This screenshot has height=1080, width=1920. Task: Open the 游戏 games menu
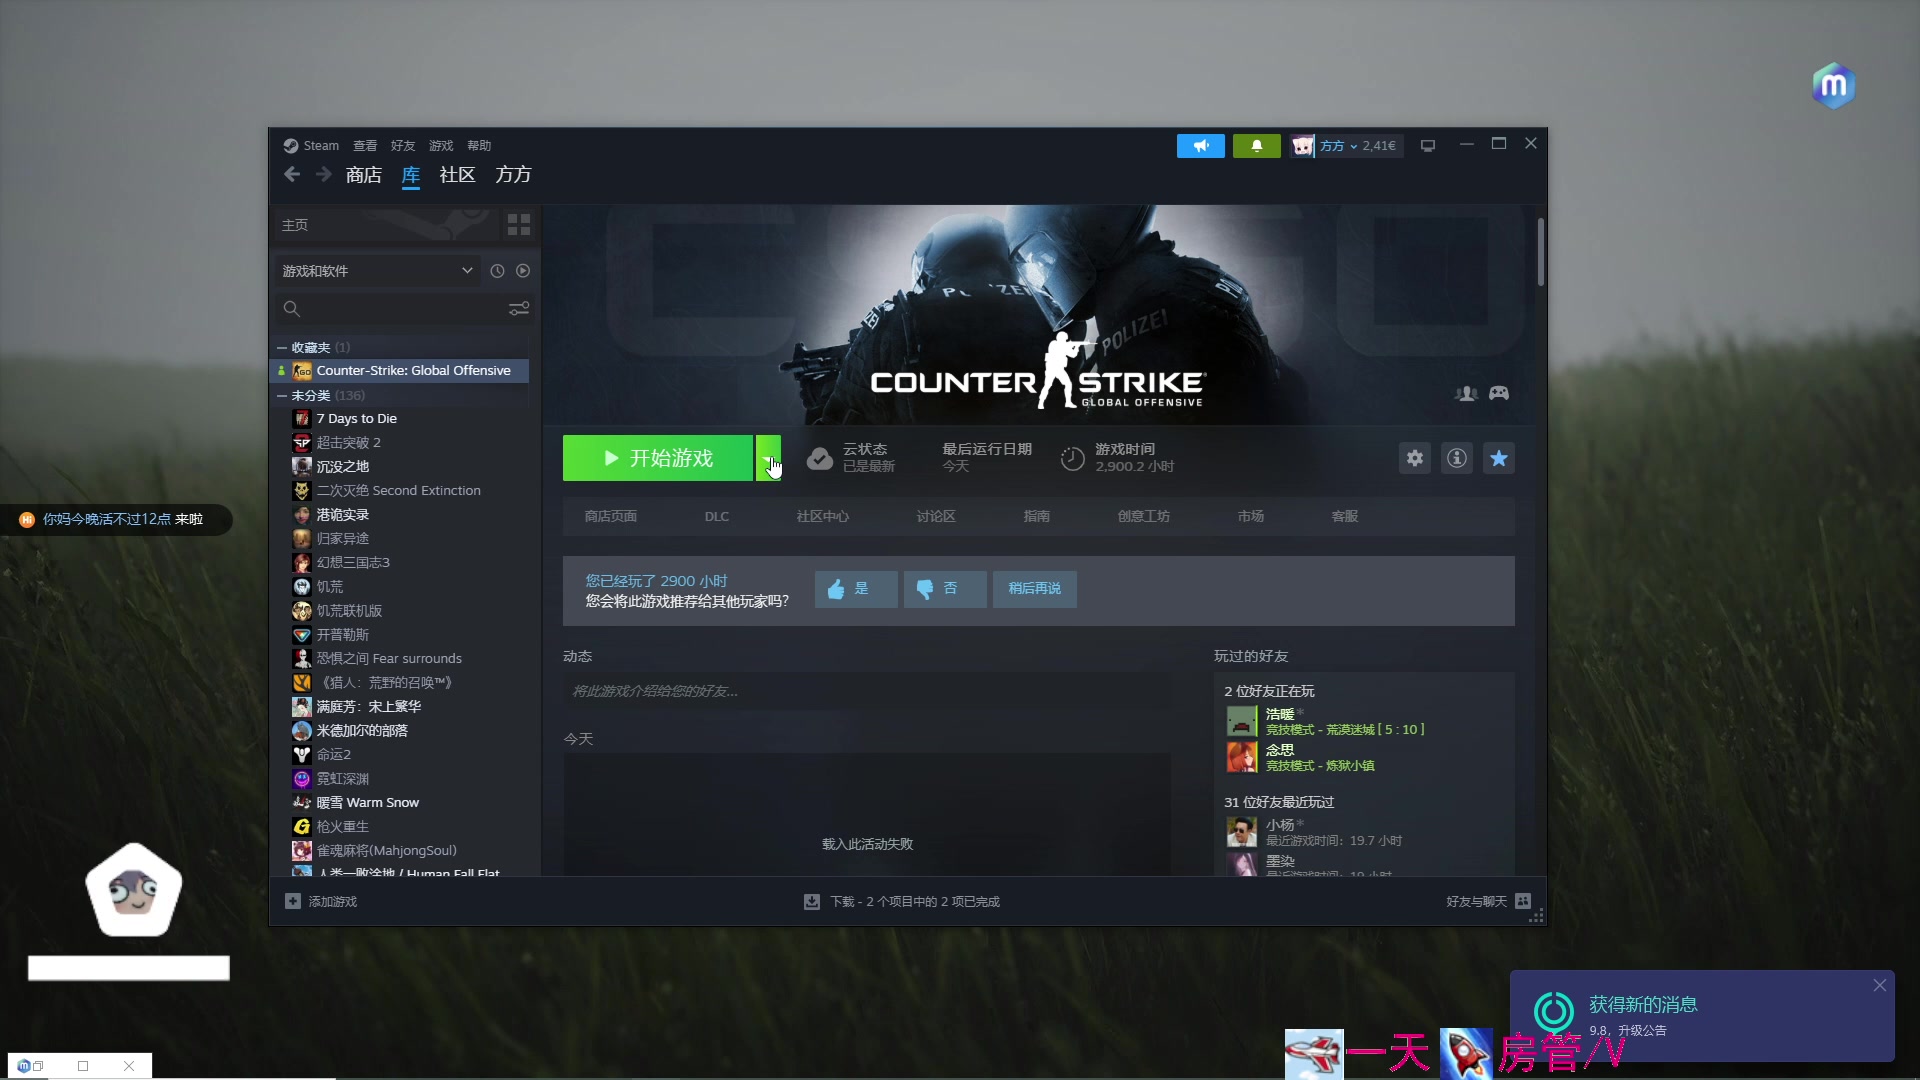[x=441, y=146]
